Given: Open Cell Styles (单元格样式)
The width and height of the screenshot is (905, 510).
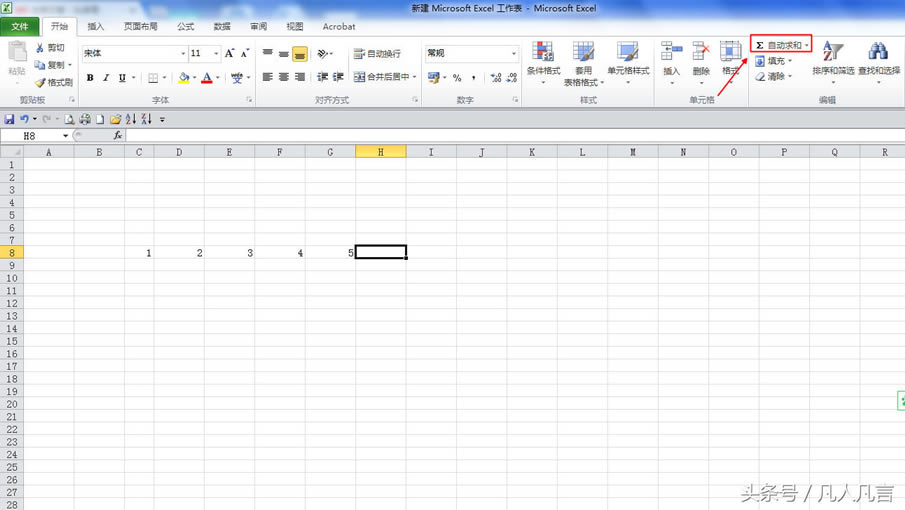Looking at the screenshot, I should pos(628,62).
